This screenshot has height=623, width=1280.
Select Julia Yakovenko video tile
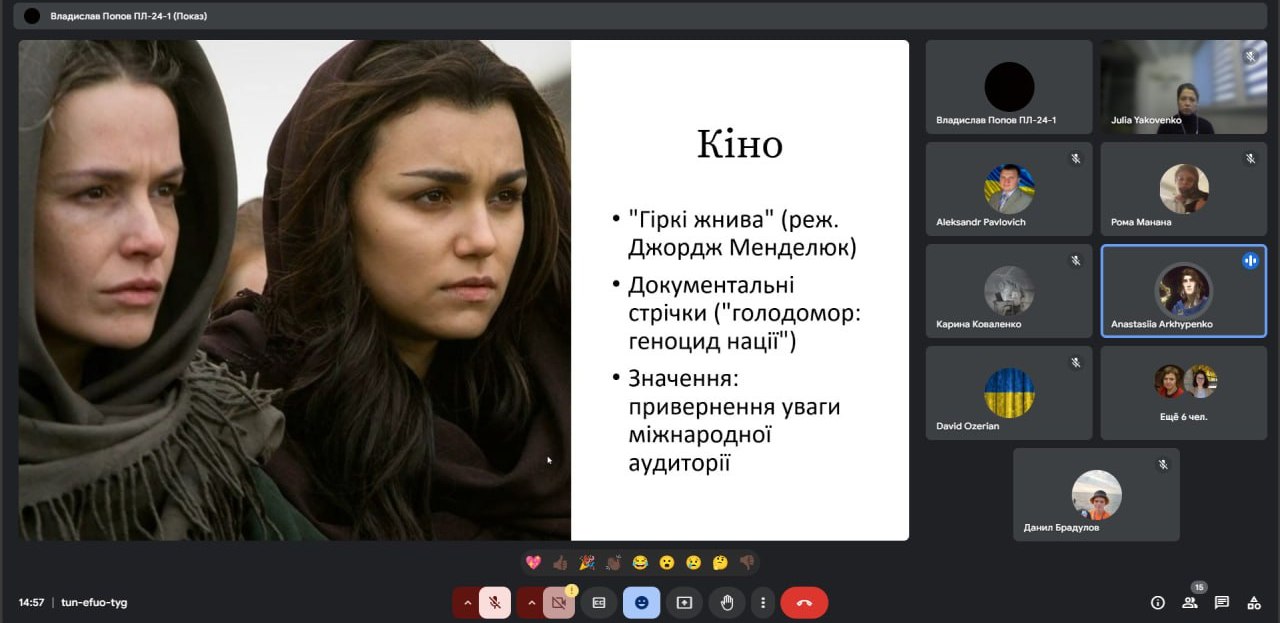[x=1184, y=87]
